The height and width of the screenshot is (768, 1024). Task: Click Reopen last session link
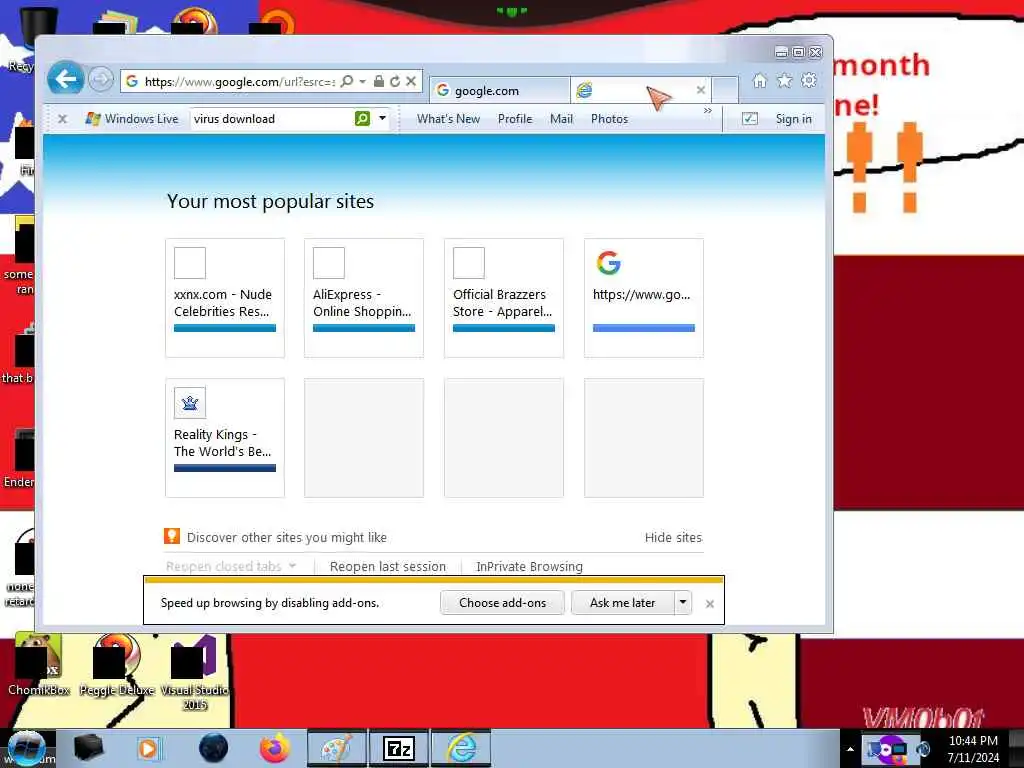click(x=388, y=566)
